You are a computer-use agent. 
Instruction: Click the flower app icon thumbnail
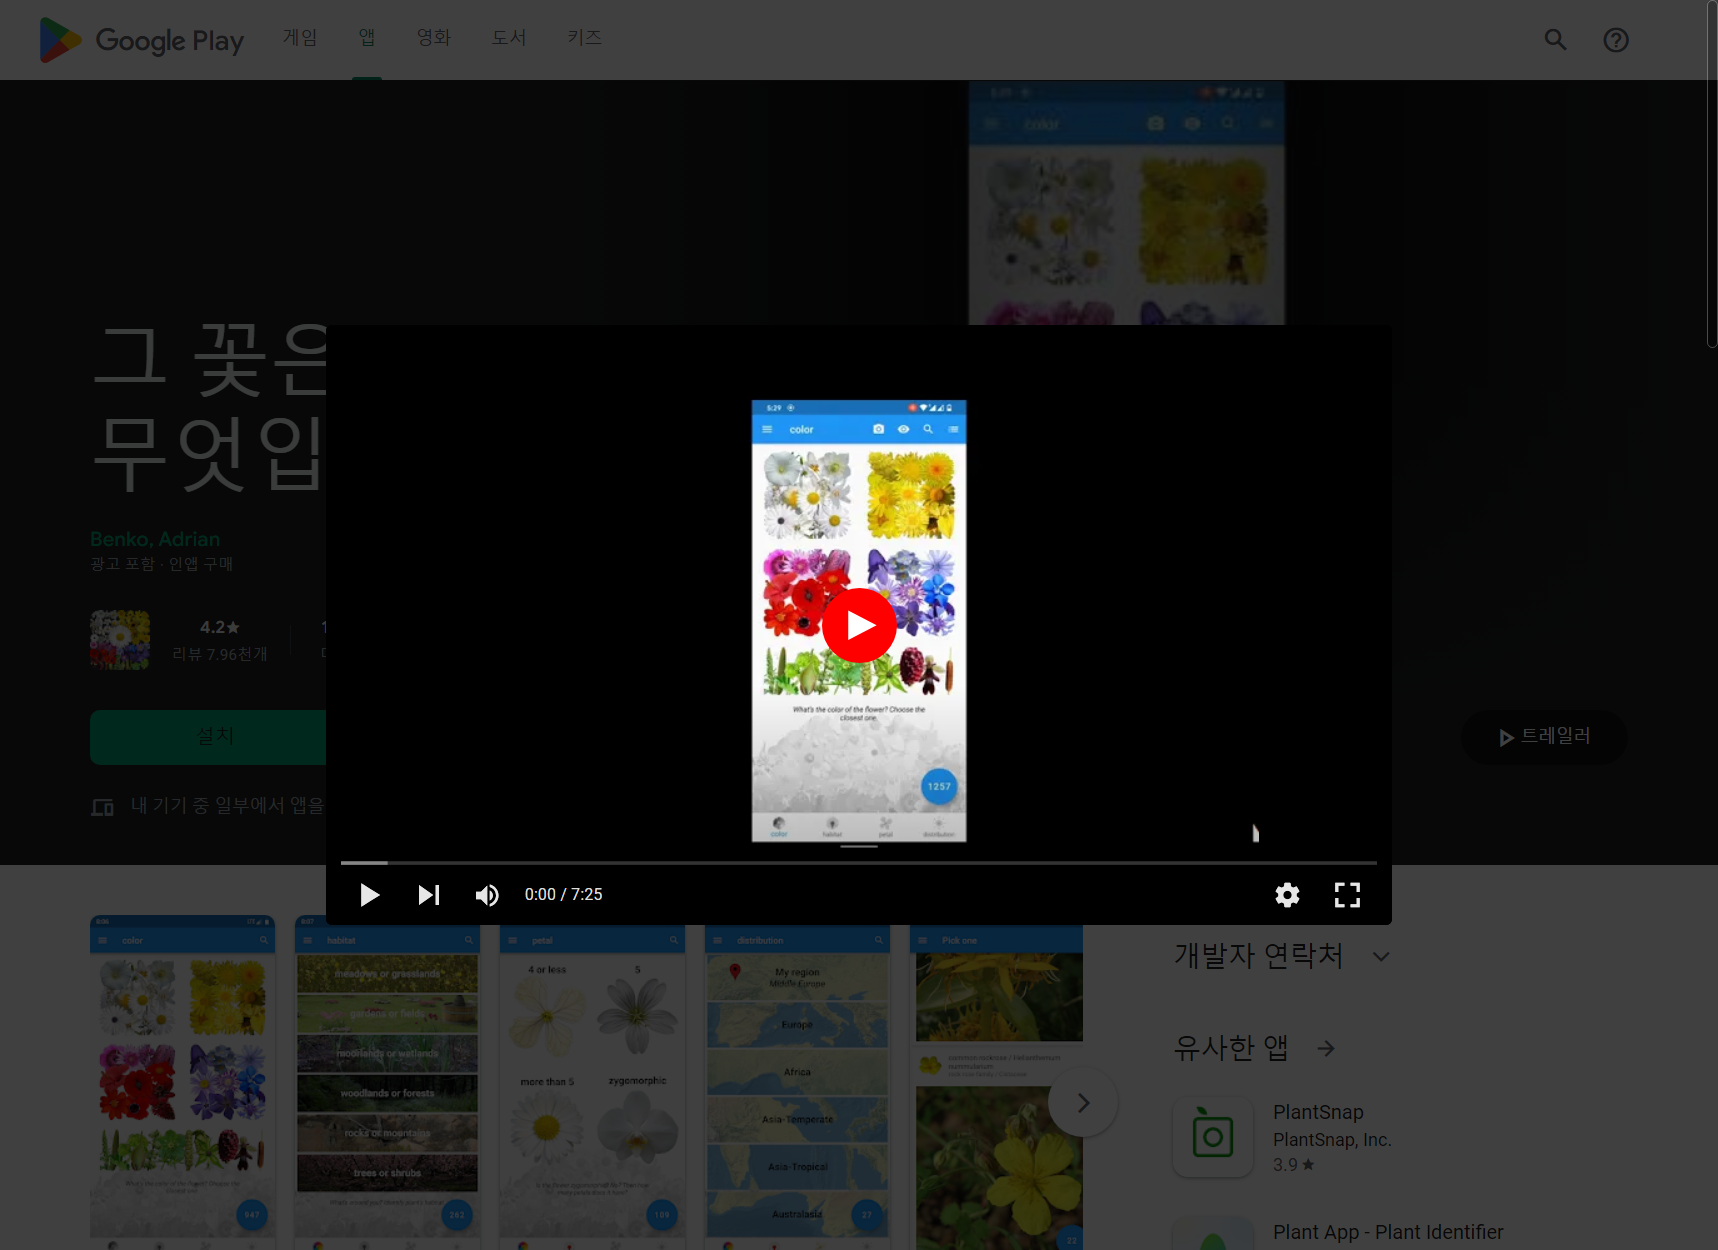(120, 640)
